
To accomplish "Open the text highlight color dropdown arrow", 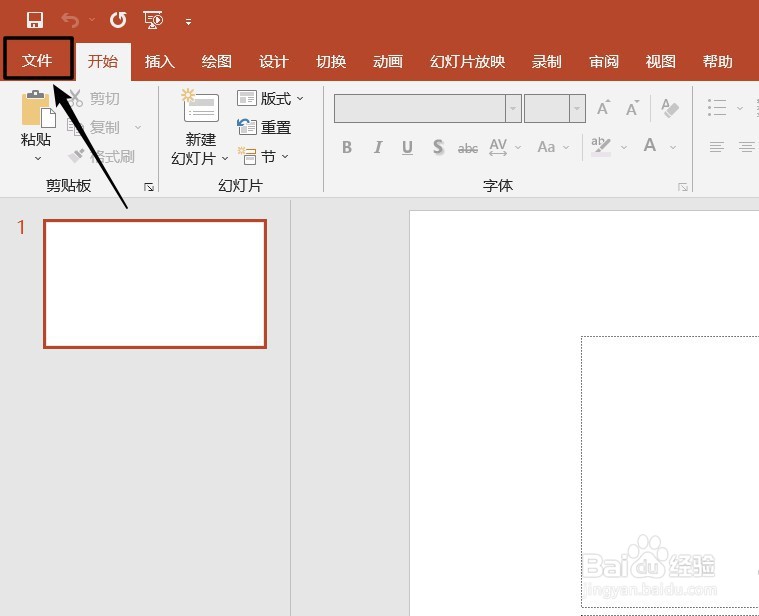I will [624, 147].
